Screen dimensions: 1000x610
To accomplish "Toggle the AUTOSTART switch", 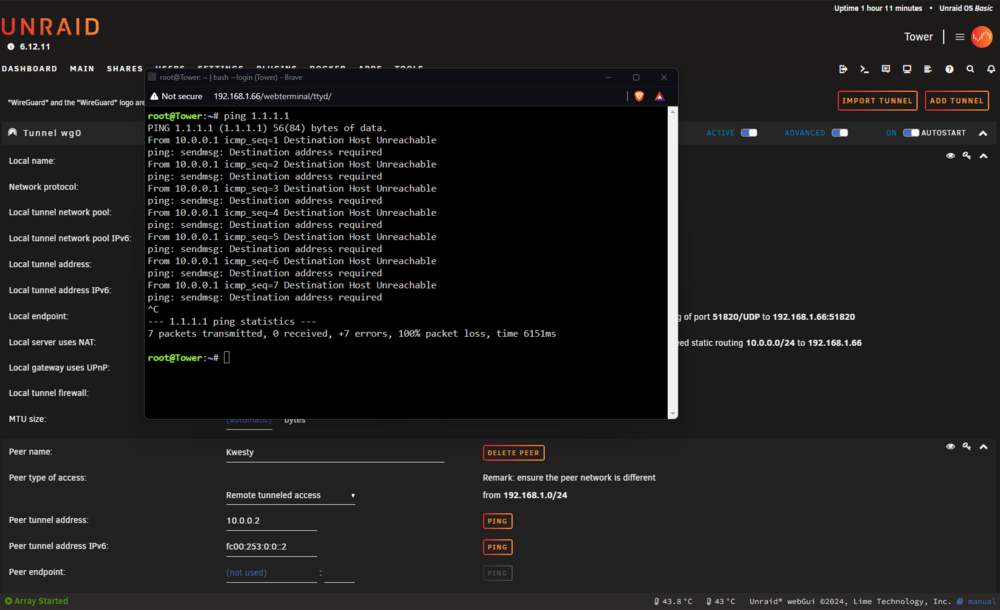I will (911, 133).
